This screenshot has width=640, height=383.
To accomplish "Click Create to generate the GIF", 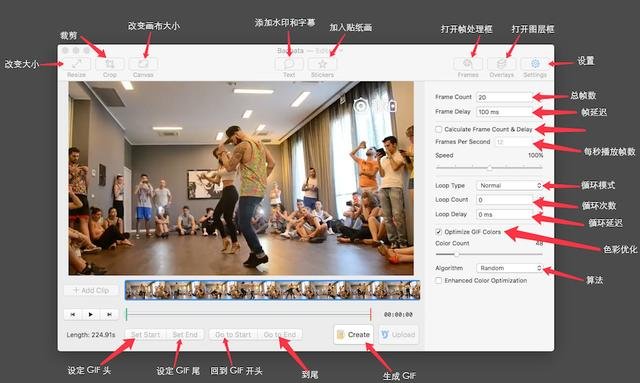I will [353, 334].
